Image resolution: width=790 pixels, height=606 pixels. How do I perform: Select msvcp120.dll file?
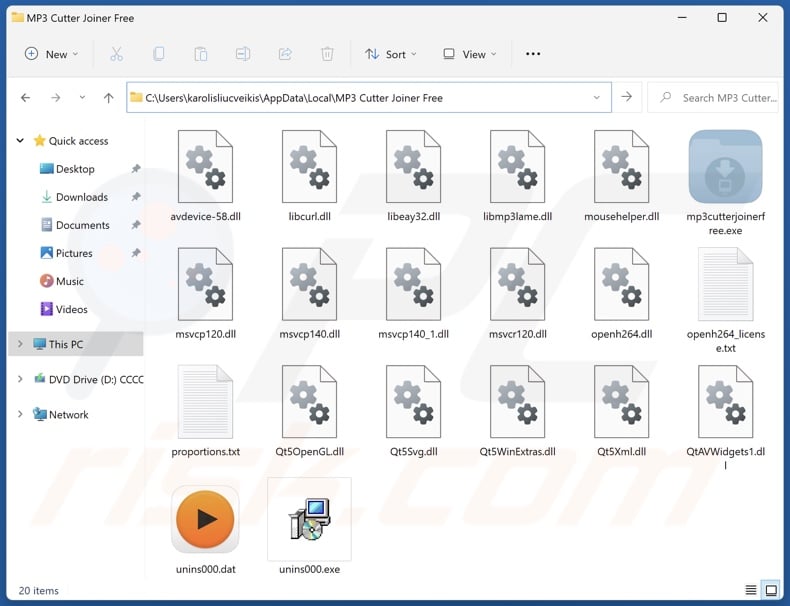(x=205, y=293)
